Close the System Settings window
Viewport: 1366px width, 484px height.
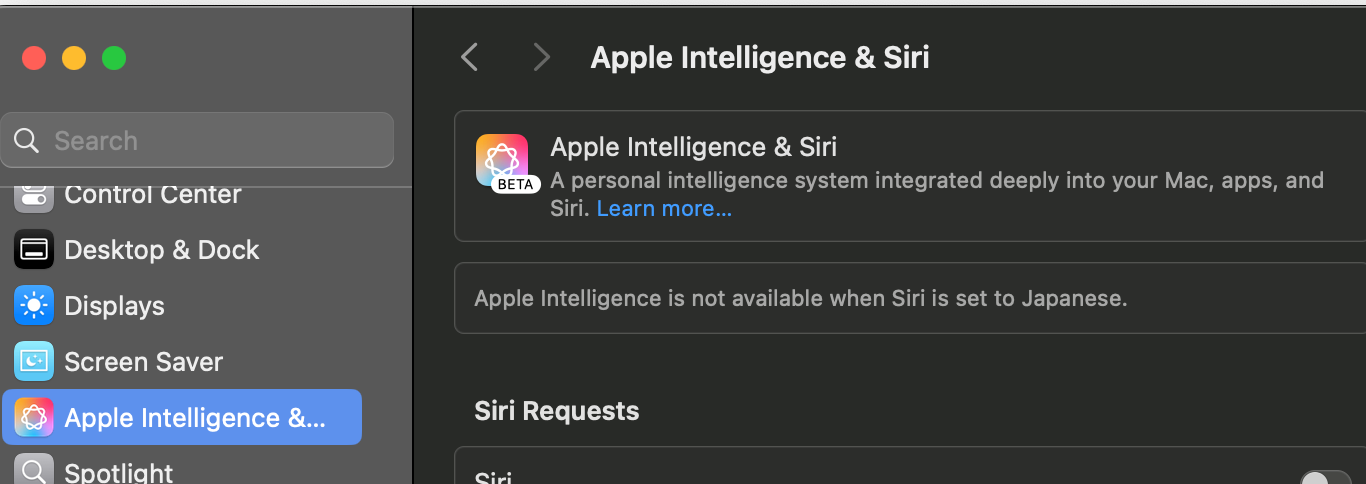pyautogui.click(x=34, y=58)
